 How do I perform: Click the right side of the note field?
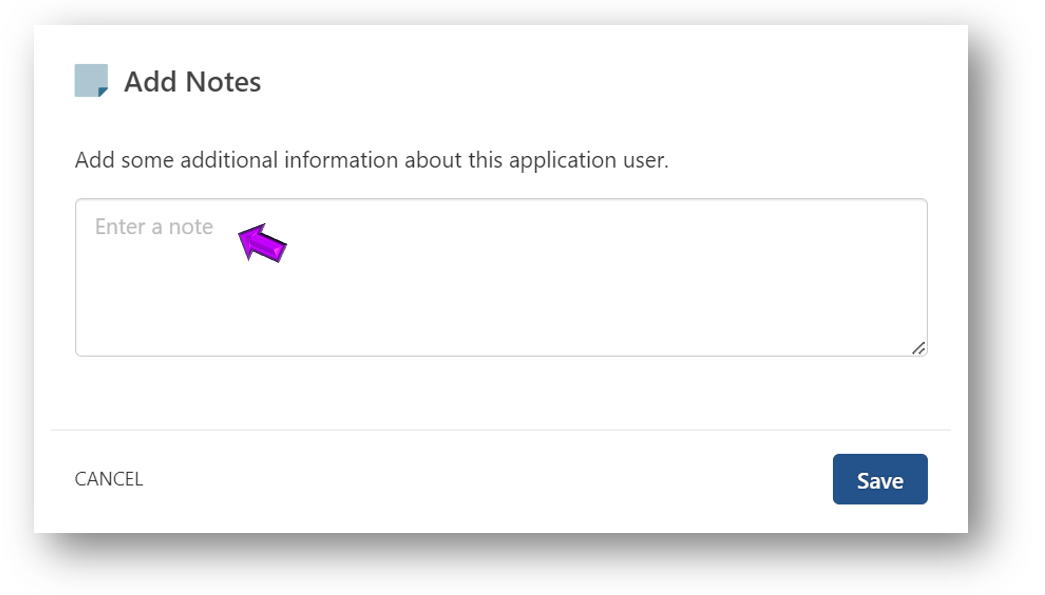click(x=833, y=277)
